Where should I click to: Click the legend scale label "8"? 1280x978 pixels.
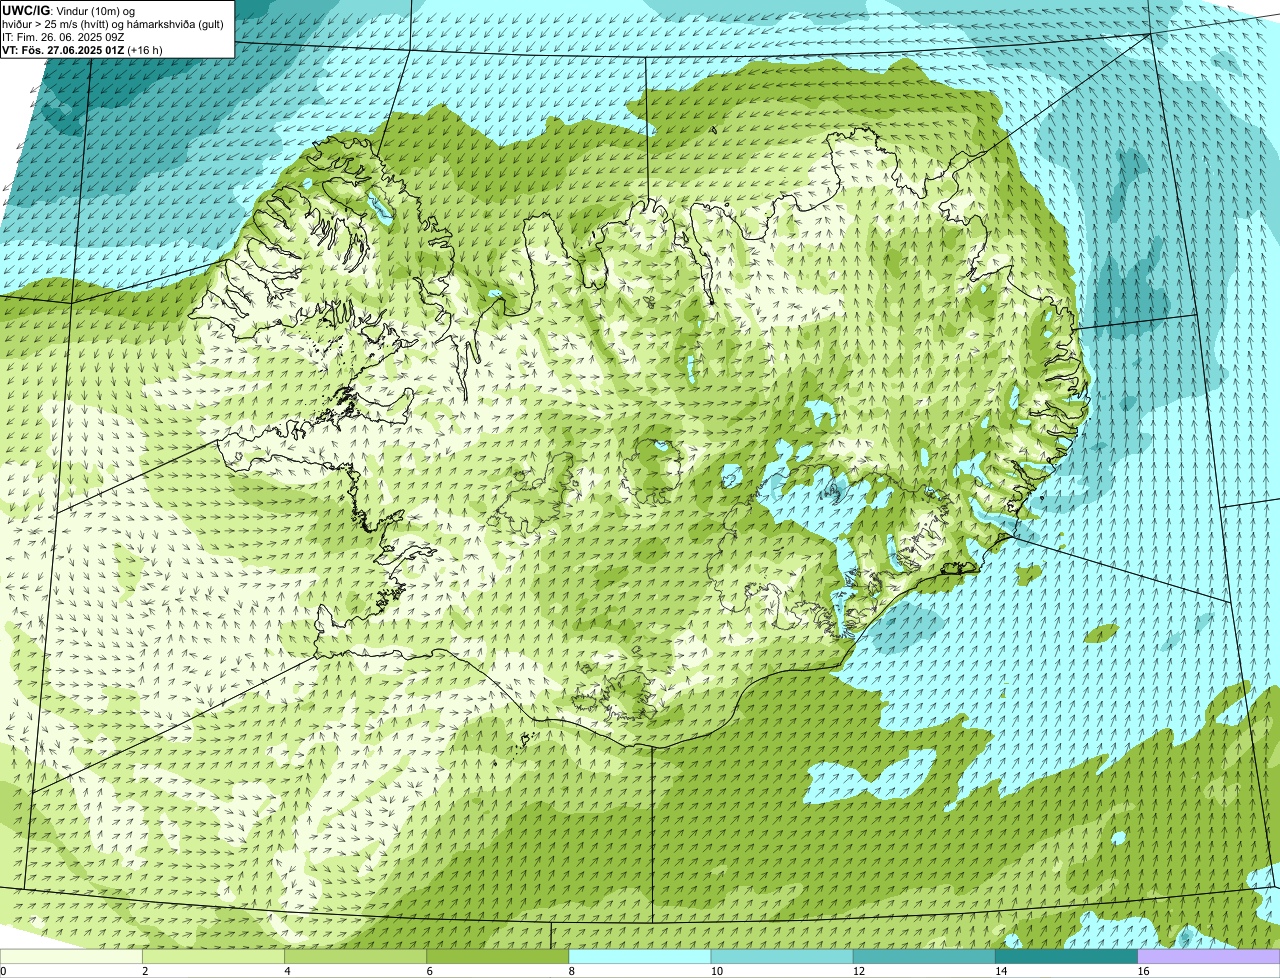pyautogui.click(x=572, y=971)
